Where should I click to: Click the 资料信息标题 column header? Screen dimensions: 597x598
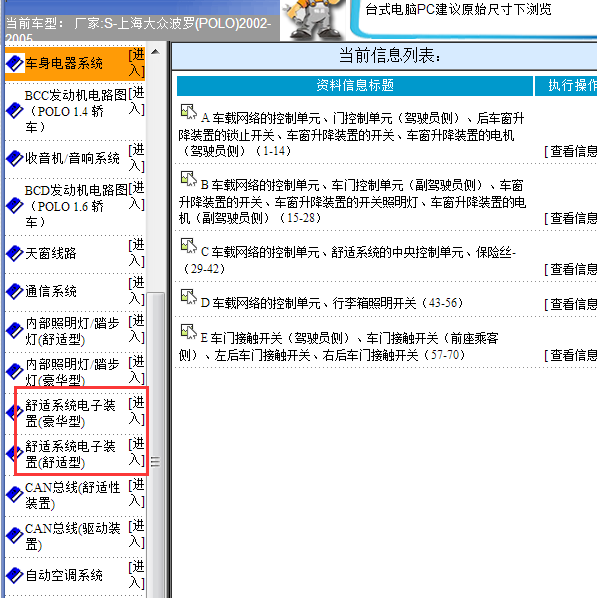coord(355,86)
